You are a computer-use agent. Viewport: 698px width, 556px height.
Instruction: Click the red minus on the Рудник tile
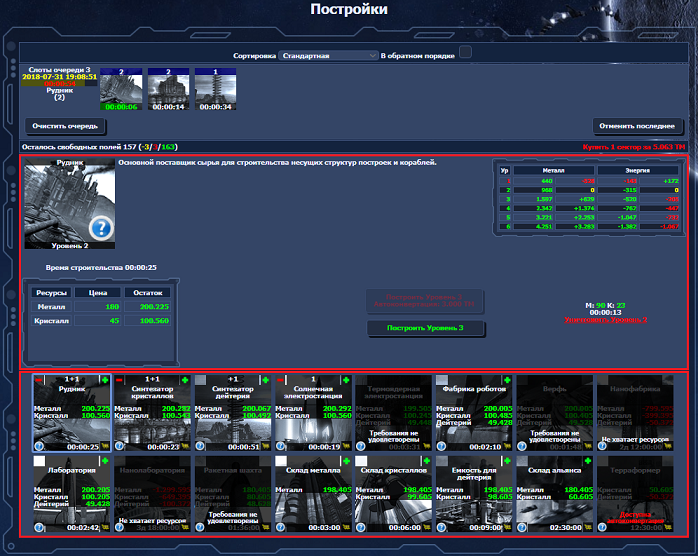[39, 380]
